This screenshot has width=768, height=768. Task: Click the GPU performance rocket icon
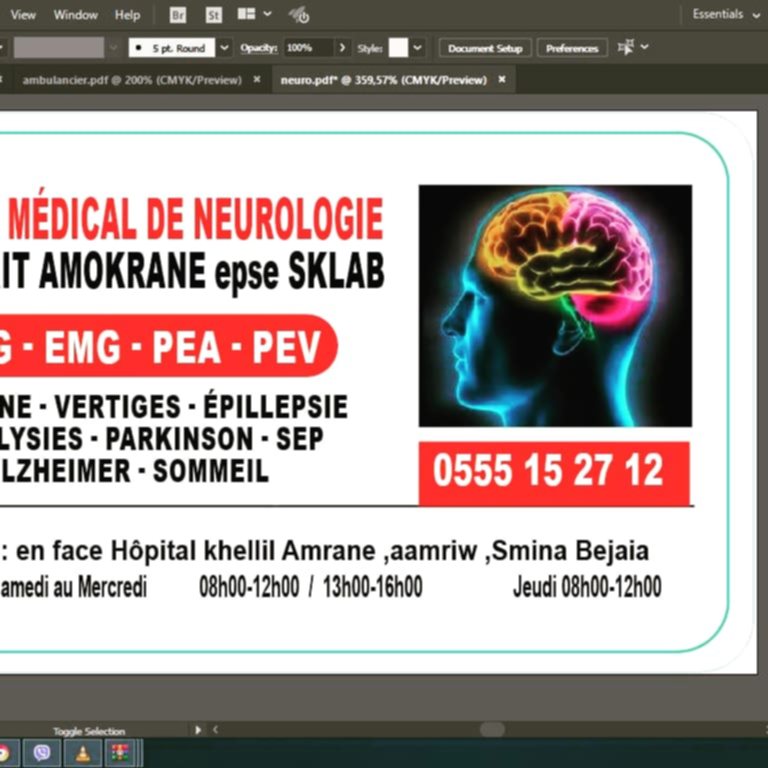[x=298, y=15]
